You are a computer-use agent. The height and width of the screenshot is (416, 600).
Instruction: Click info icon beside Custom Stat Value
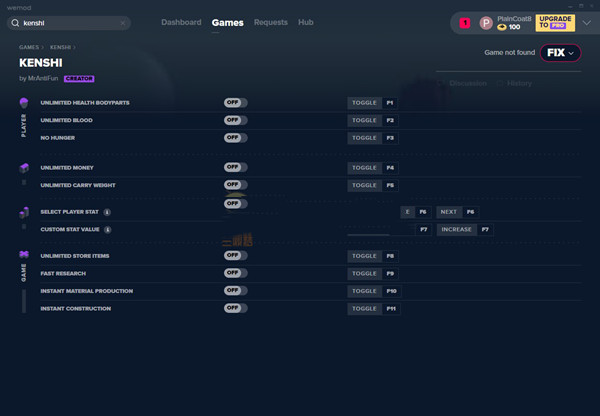[108, 230]
